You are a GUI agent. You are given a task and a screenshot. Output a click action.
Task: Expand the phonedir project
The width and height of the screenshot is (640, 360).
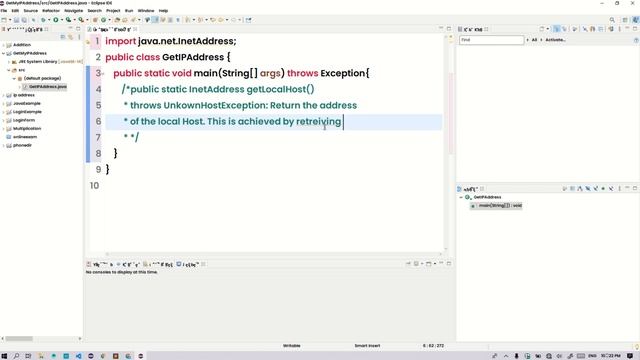4,145
